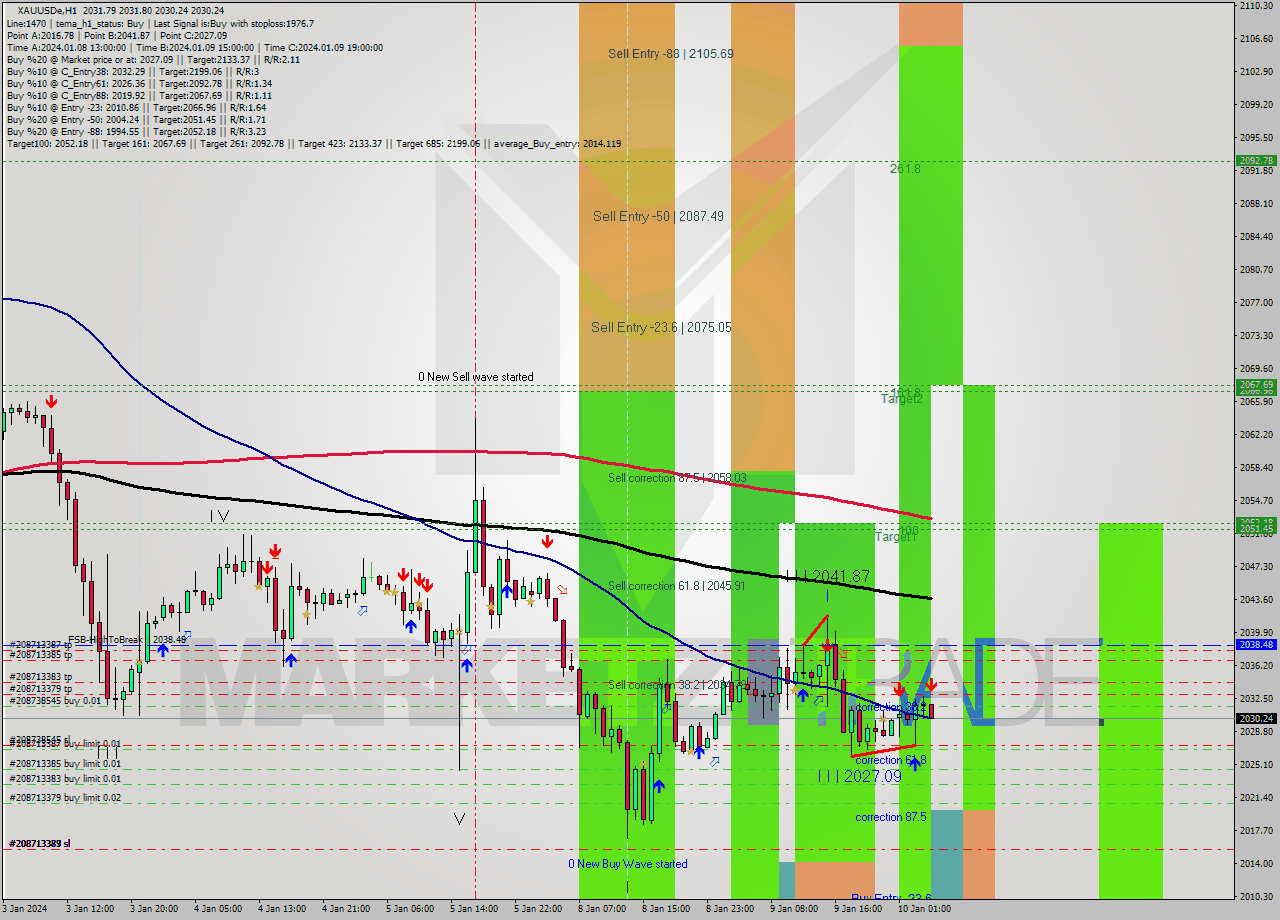Select '#208713379 buy limit 0.02' order label
1280x920 pixels.
[65, 798]
